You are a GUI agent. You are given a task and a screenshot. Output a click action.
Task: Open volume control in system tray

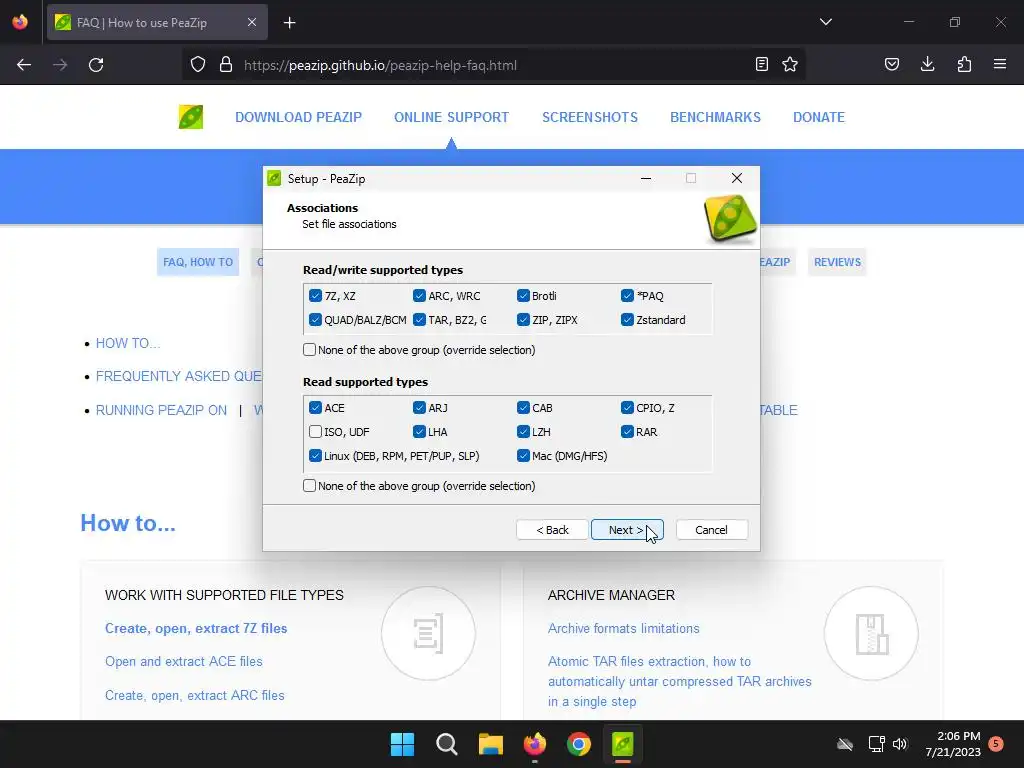pyautogui.click(x=900, y=744)
